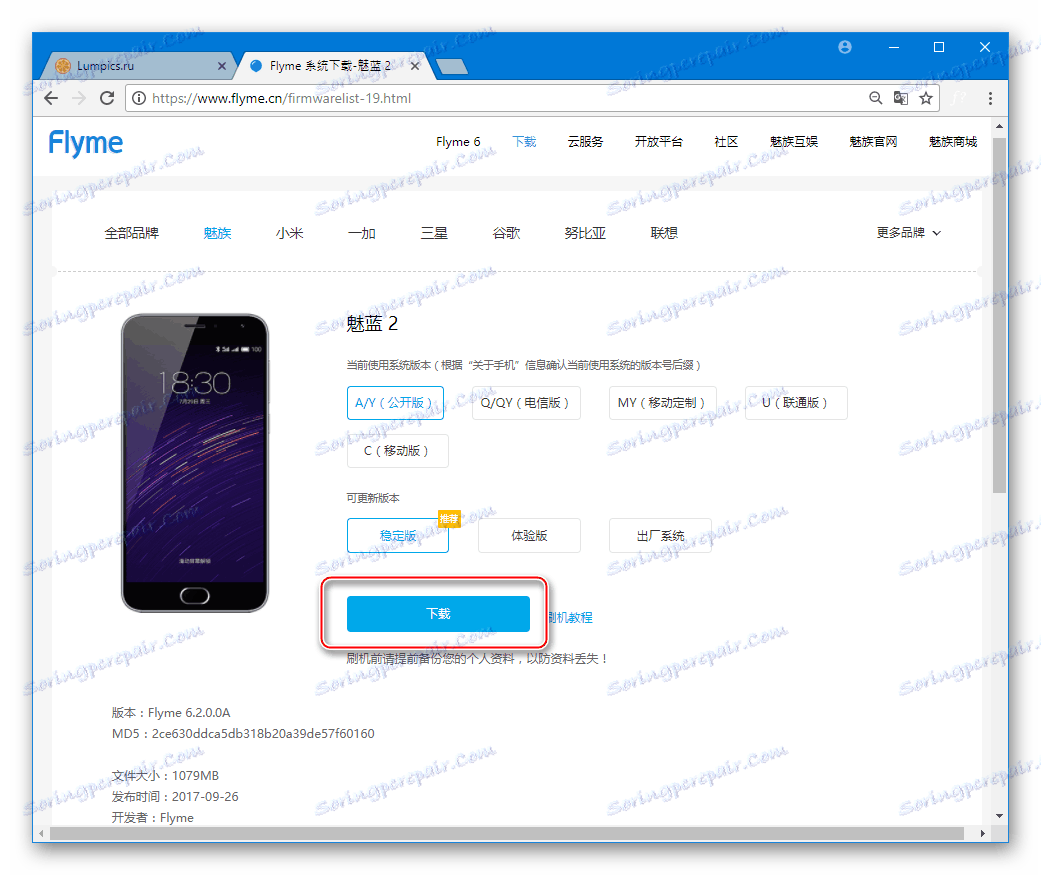Click the MD5 checksum text

tap(243, 734)
